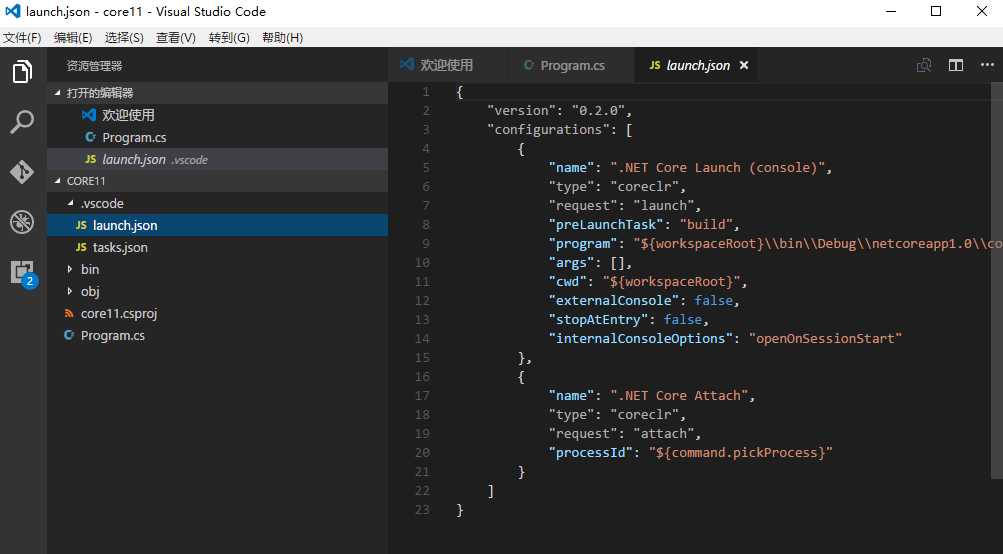Close the launch.json tab
The height and width of the screenshot is (554, 1003).
point(744,65)
